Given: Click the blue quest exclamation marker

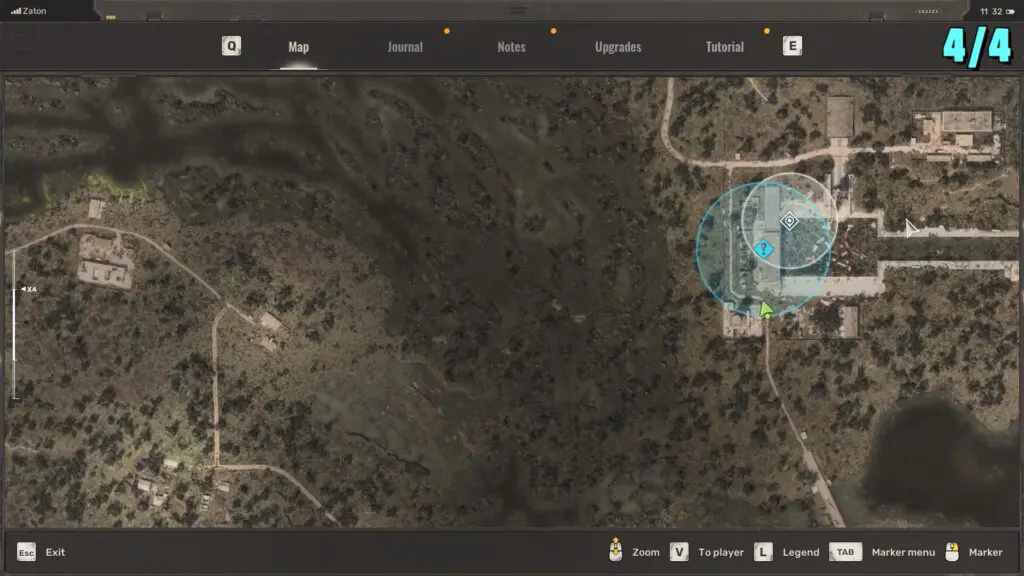Looking at the screenshot, I should [764, 249].
